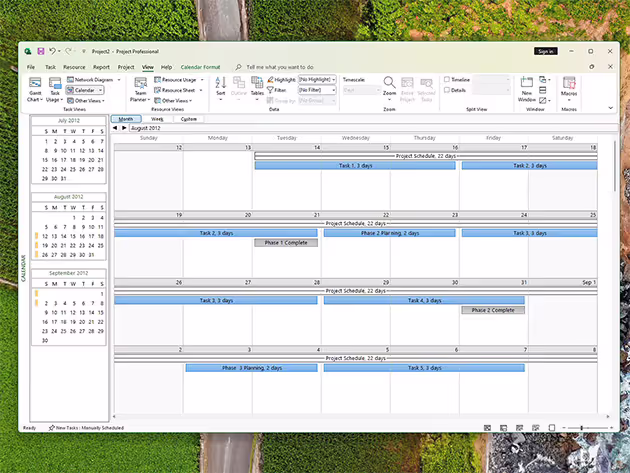
Task: Open the Resource ribbon tab
Action: (74, 67)
